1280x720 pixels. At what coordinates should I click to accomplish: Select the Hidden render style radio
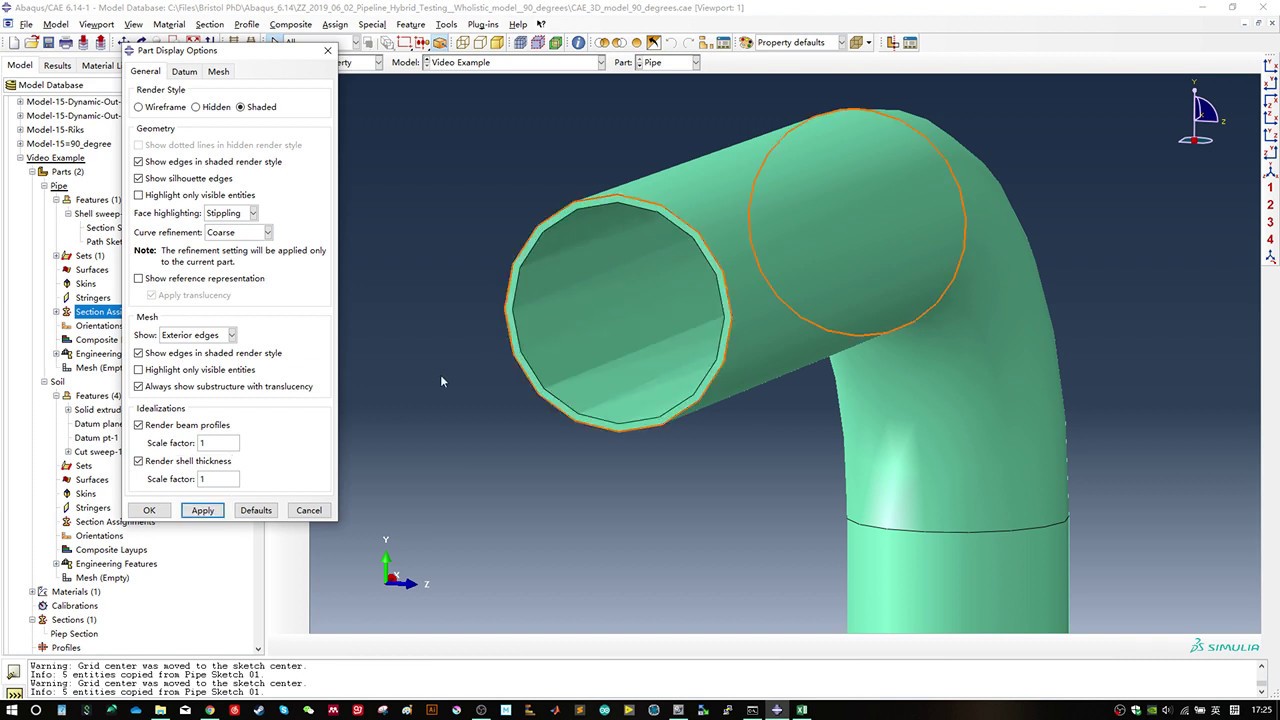[x=196, y=107]
